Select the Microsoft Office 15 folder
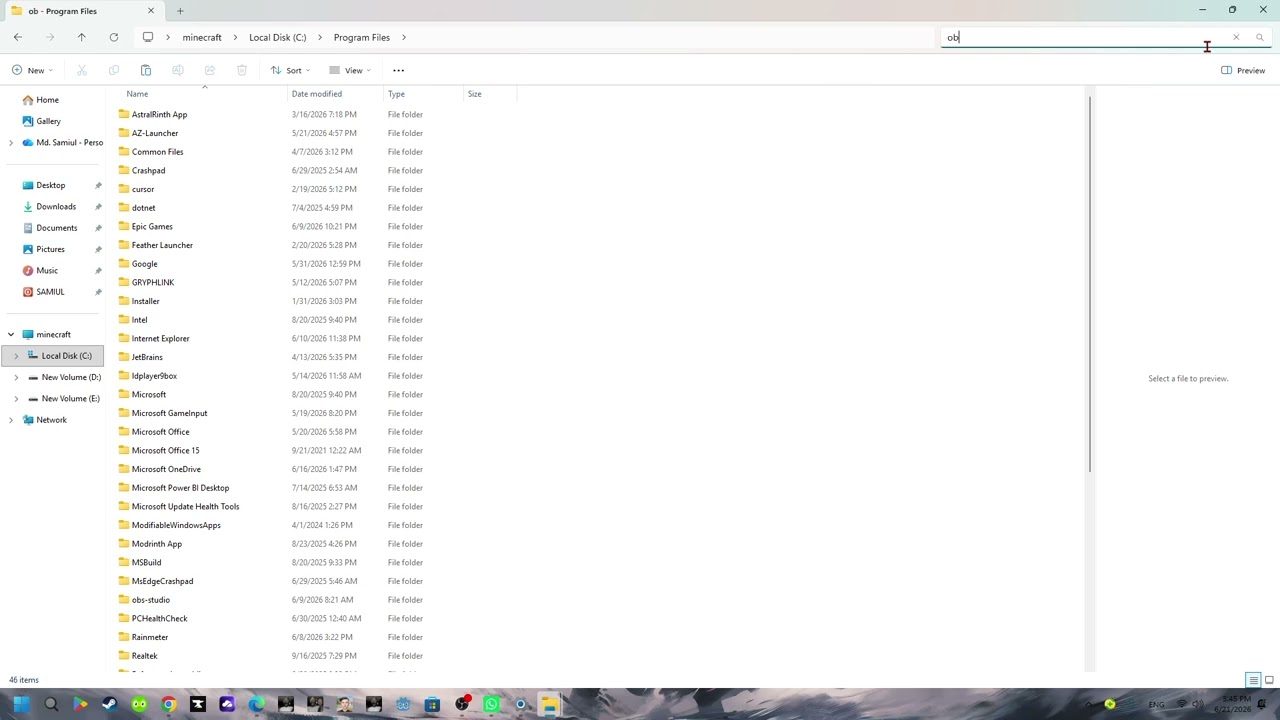1280x720 pixels. pyautogui.click(x=165, y=451)
